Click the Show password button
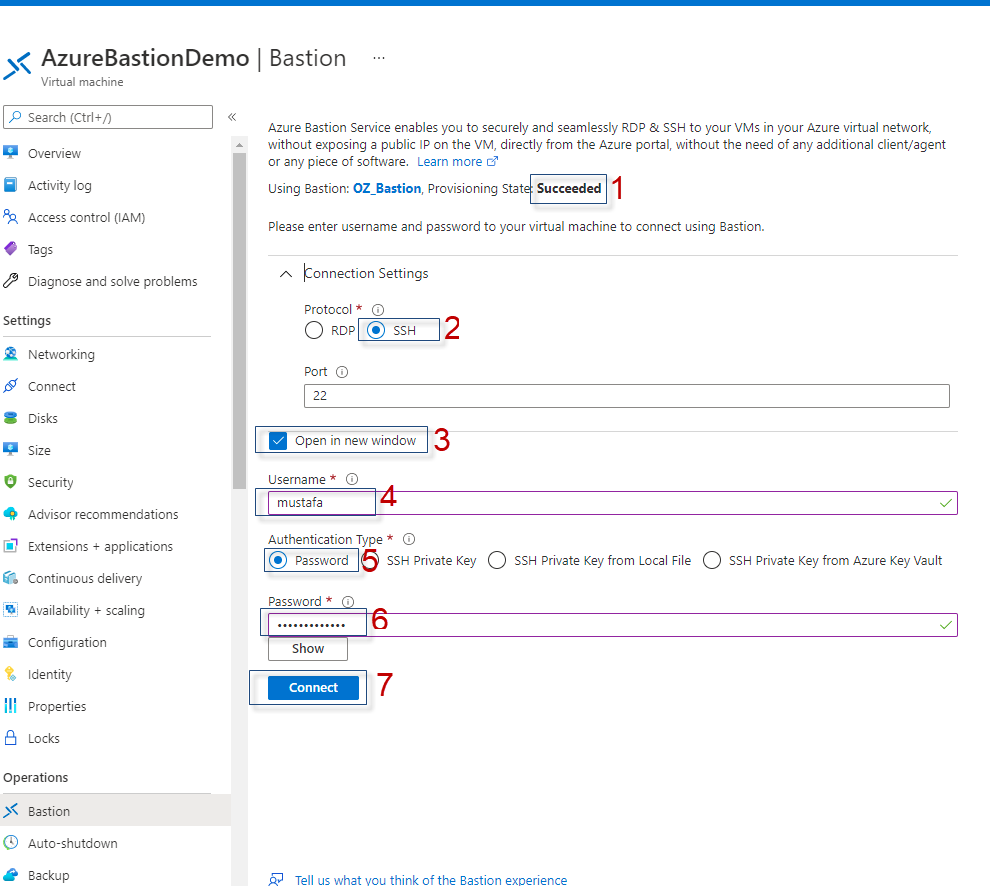This screenshot has height=886, width=990. click(307, 649)
